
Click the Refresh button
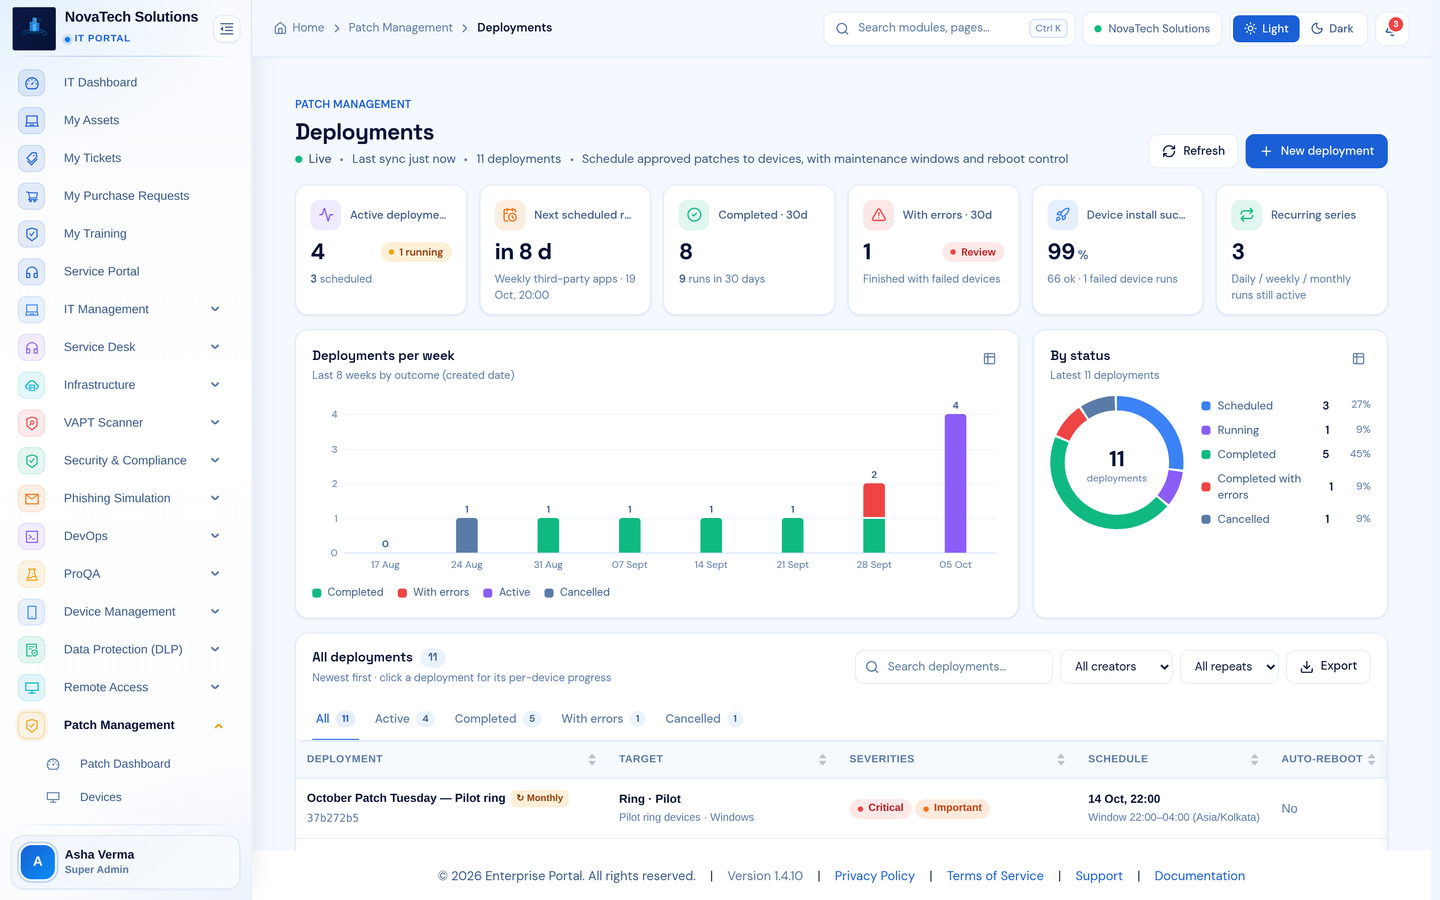[1193, 151]
